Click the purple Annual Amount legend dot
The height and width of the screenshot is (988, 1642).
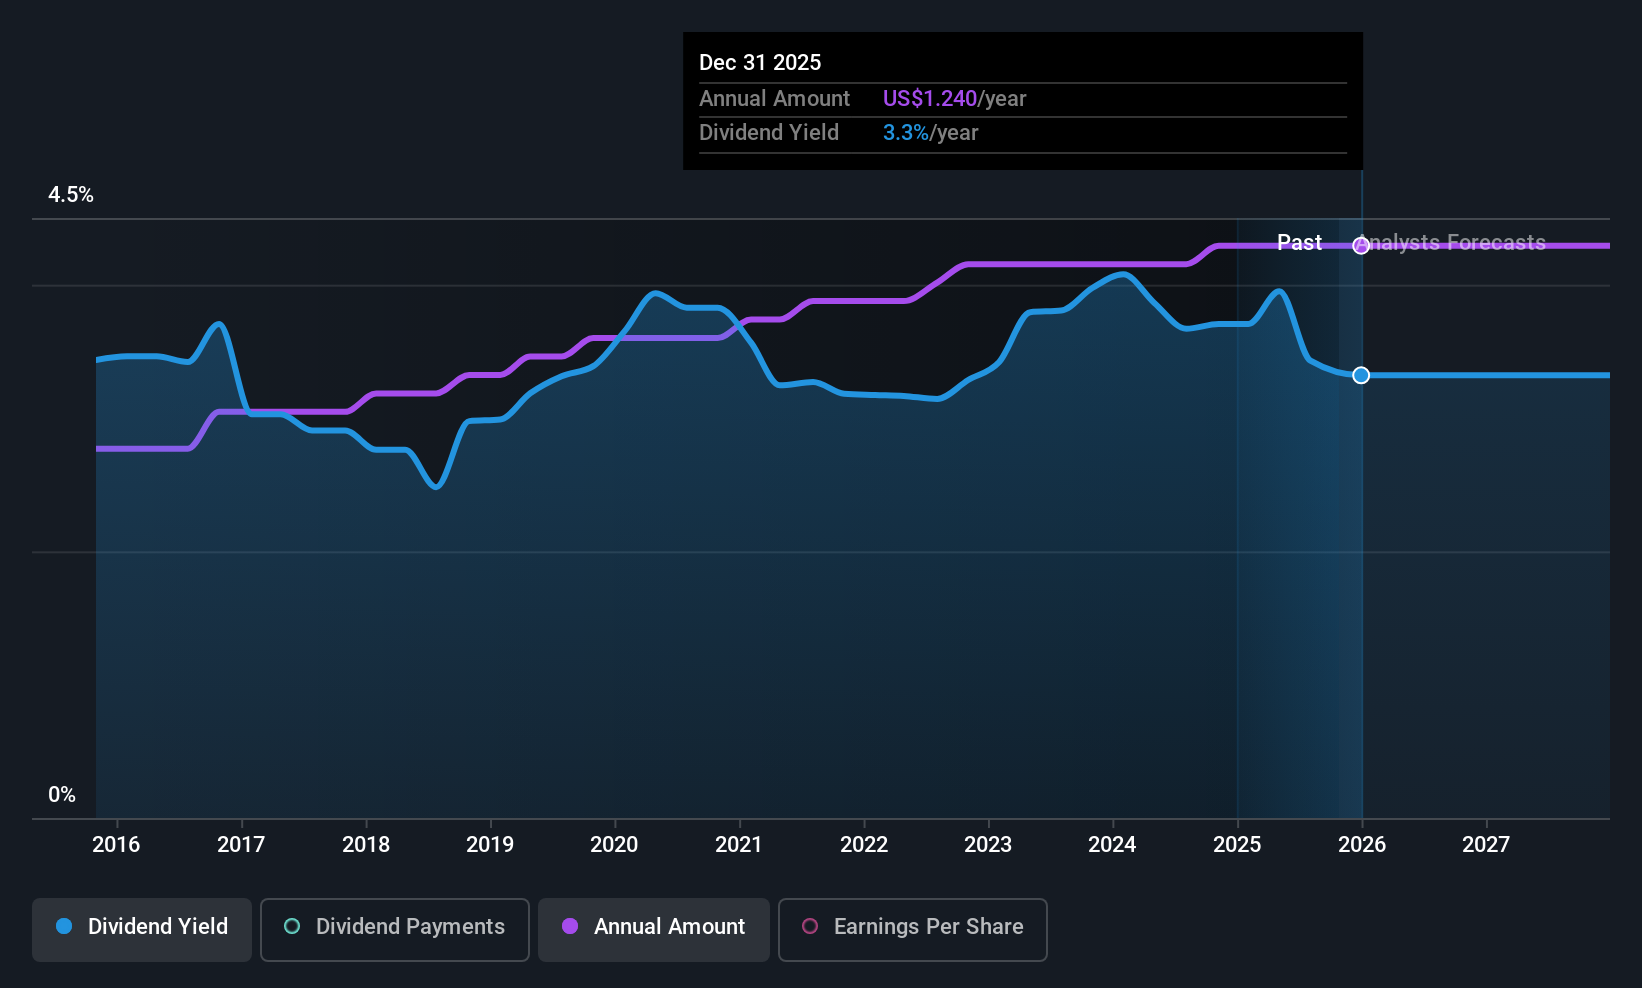click(x=568, y=927)
